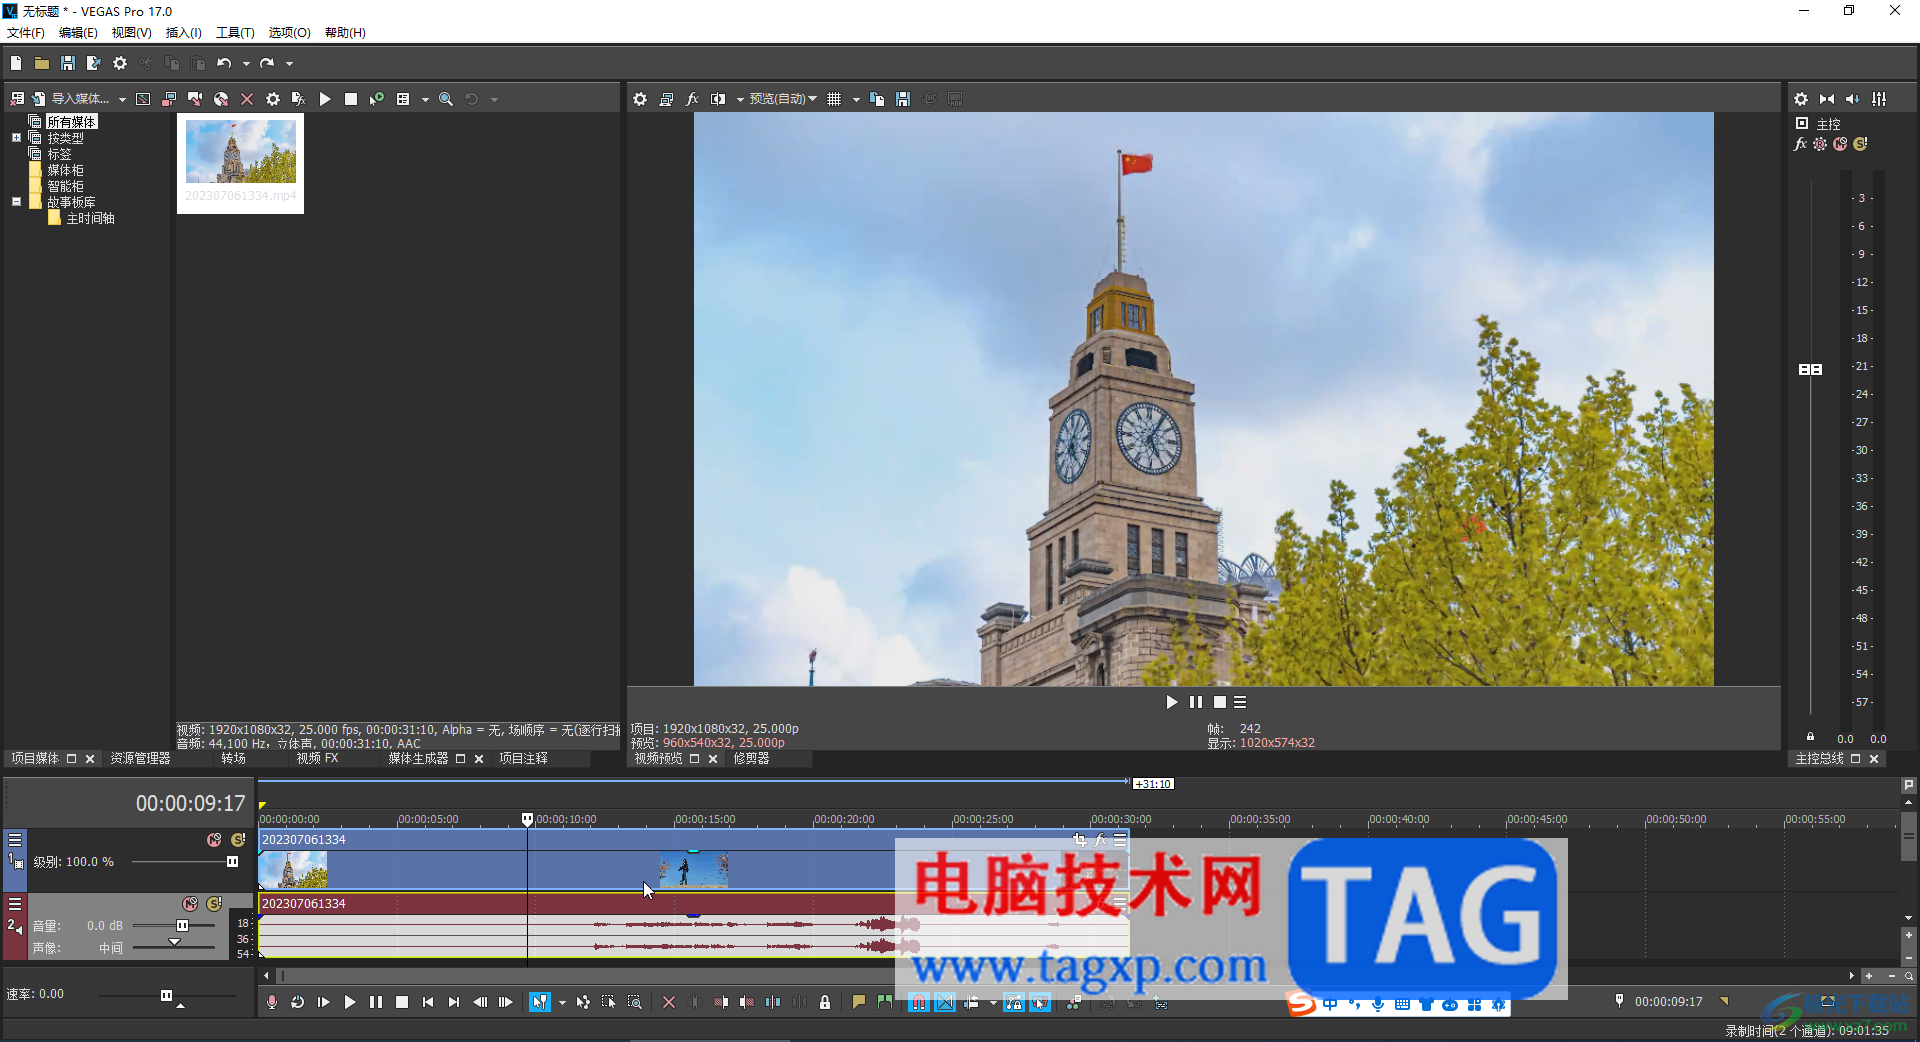Click the Media FX icon in project media toolbar
Viewport: 1920px width, 1042px height.
[298, 99]
